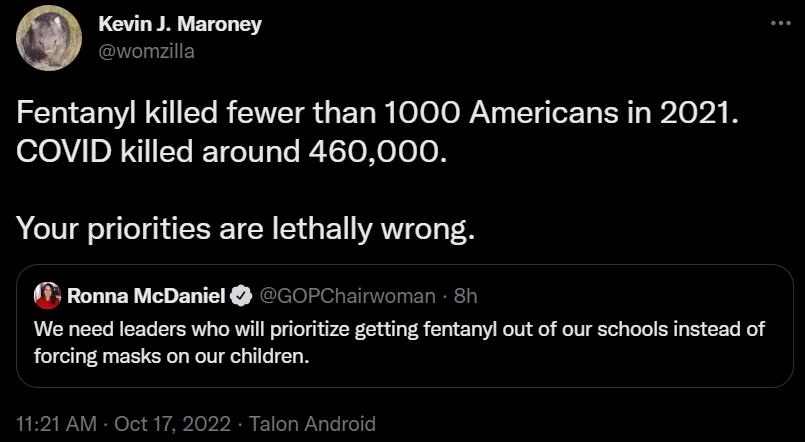This screenshot has height=442, width=805.
Task: Open the three-dot more options menu
Action: tap(780, 24)
